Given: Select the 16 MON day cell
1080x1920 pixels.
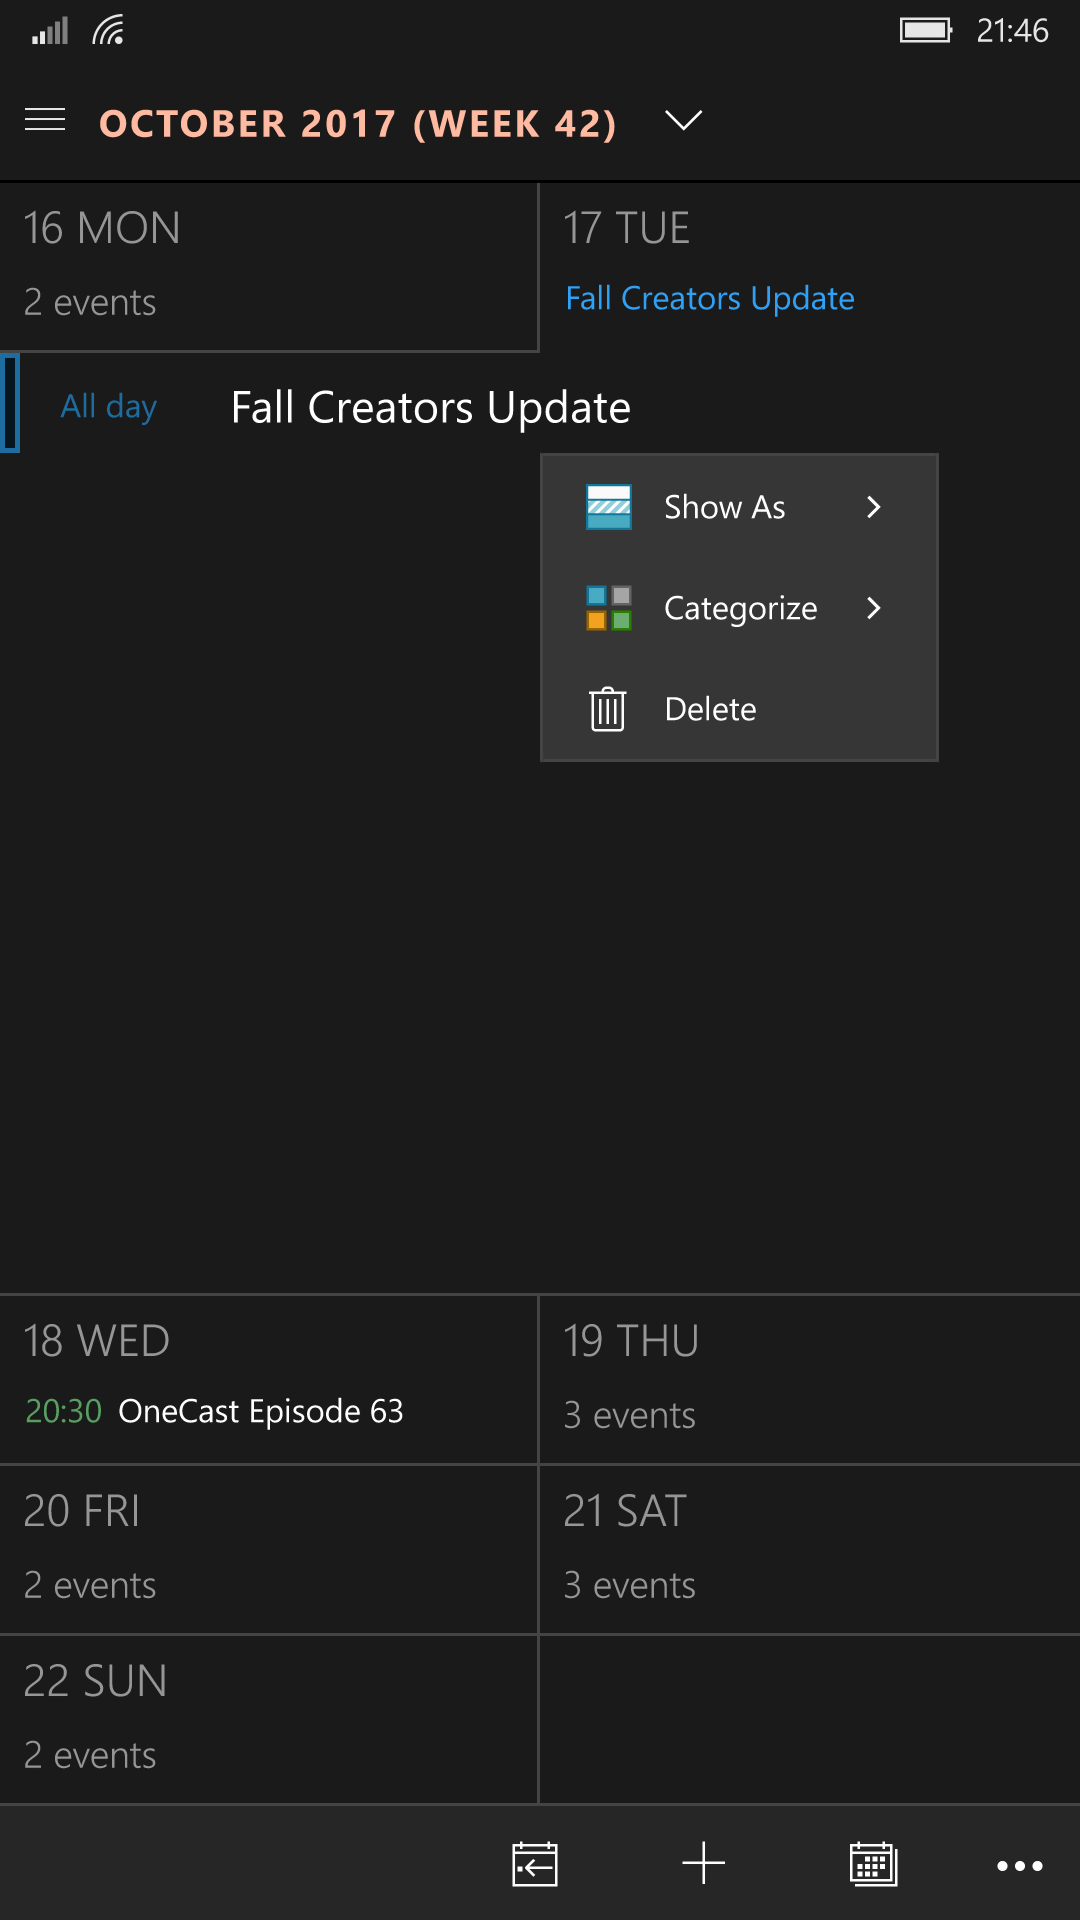Looking at the screenshot, I should click(x=269, y=267).
